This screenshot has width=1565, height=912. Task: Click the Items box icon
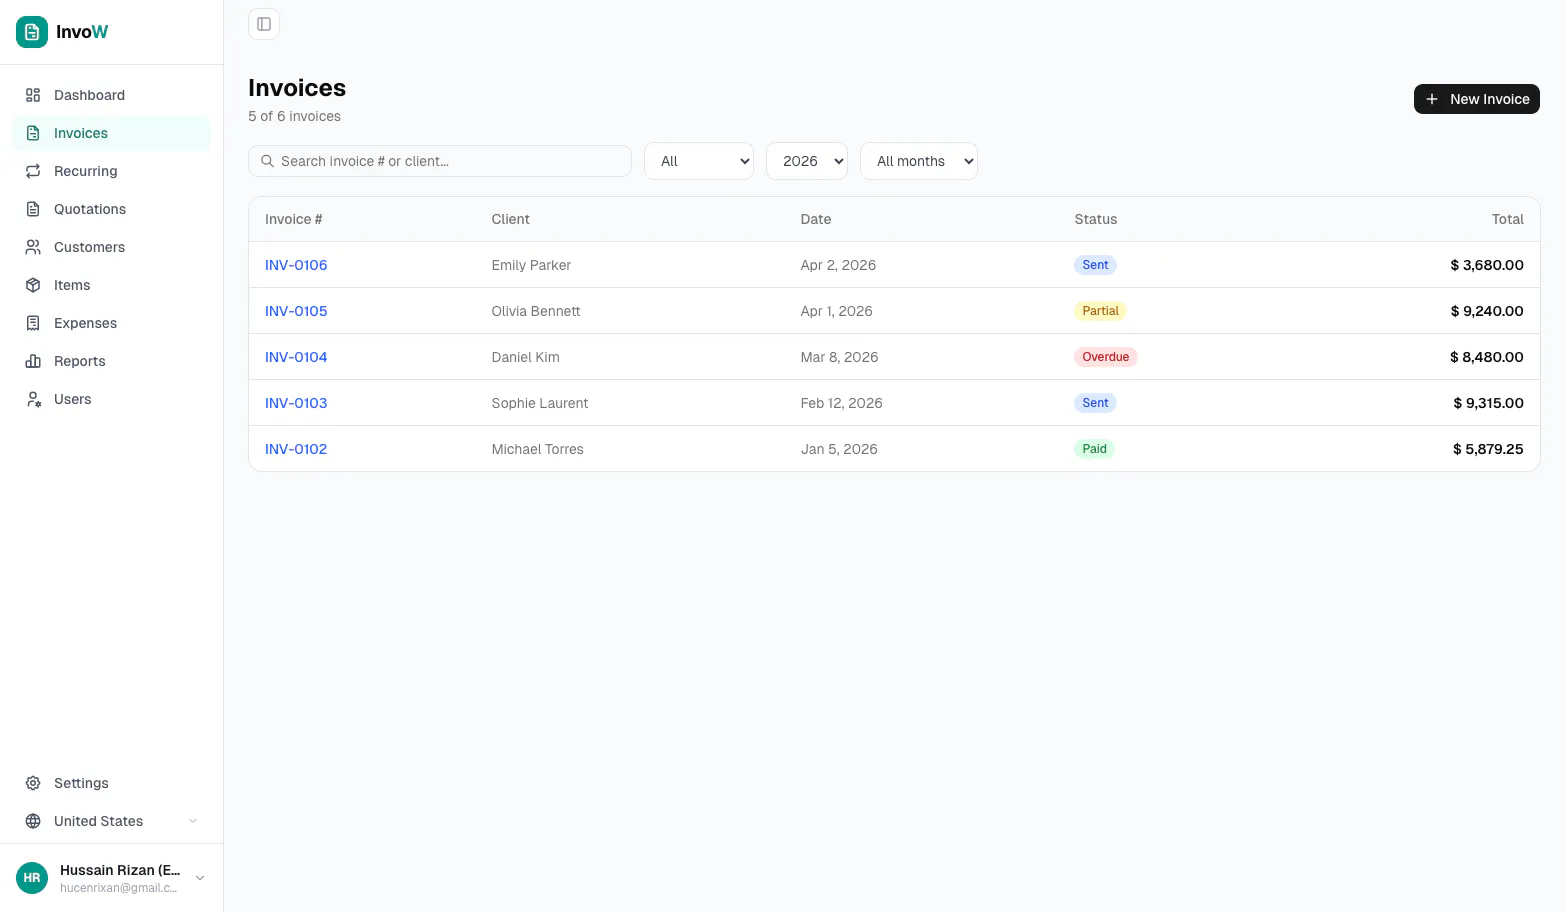coord(33,285)
